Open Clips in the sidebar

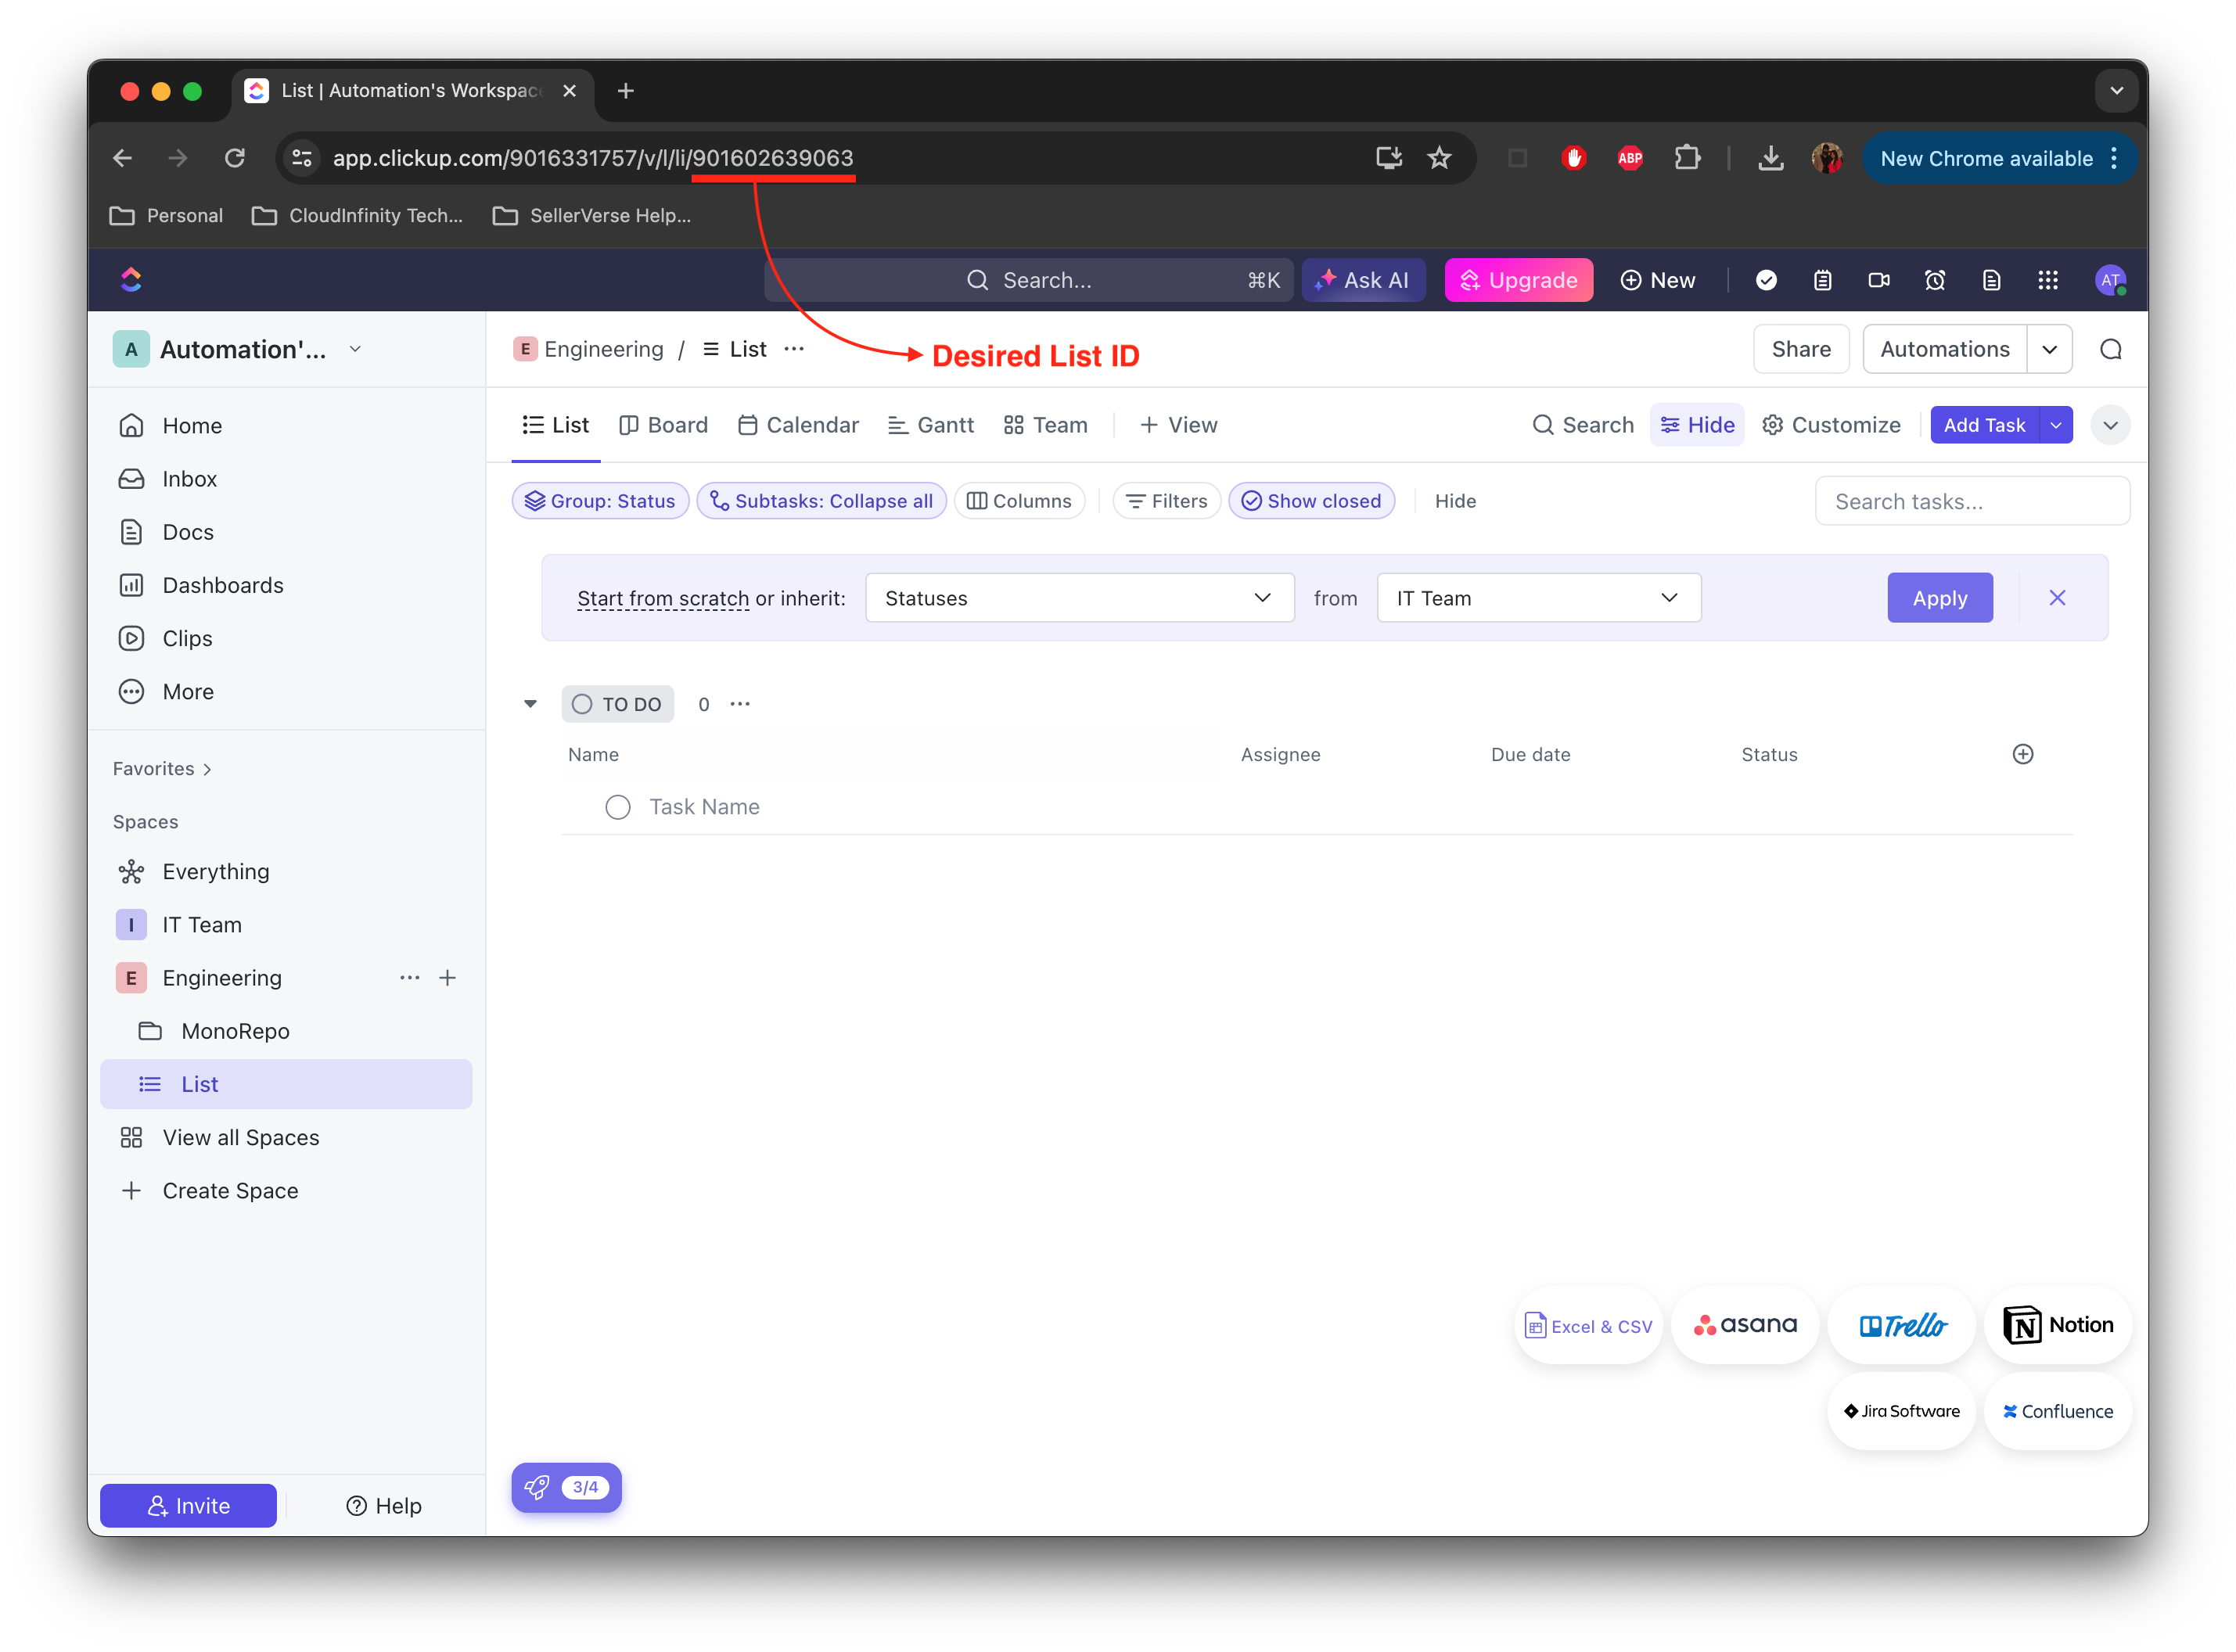(x=188, y=638)
